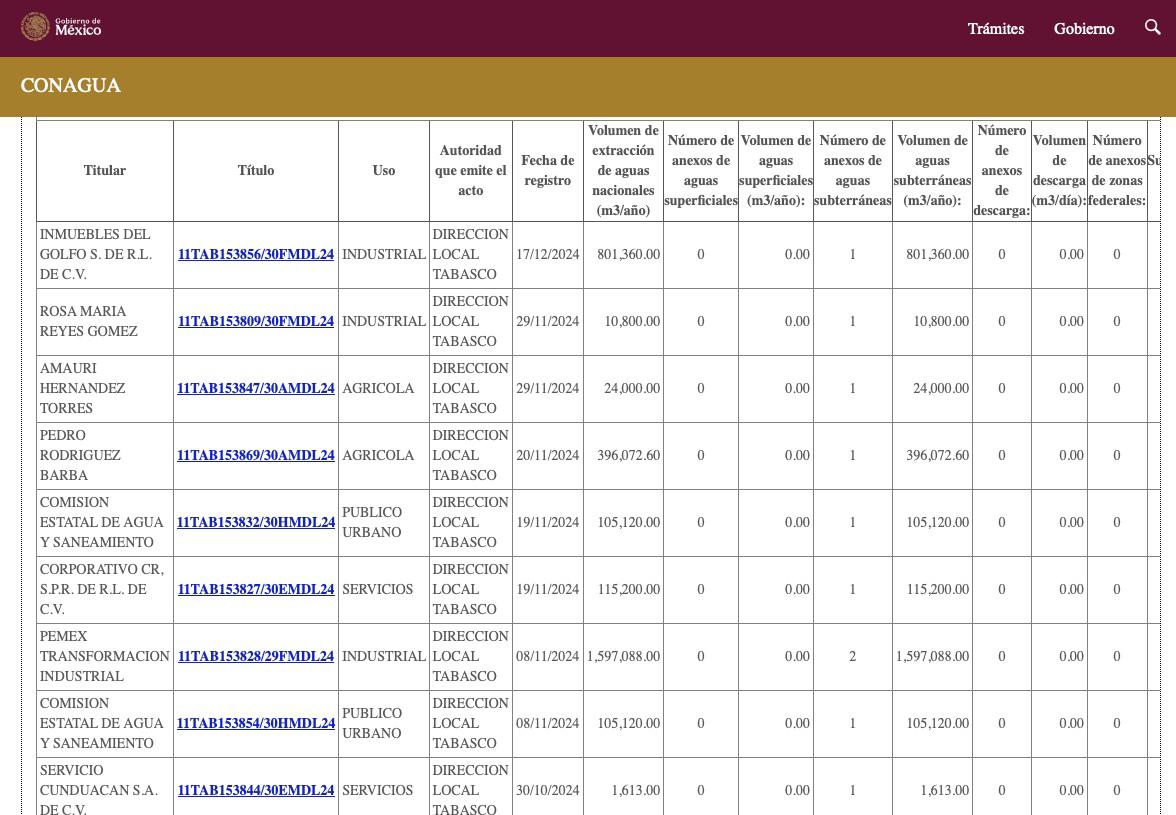
Task: Click INDUSTRIAL use in PEMEX row
Action: pyautogui.click(x=384, y=656)
